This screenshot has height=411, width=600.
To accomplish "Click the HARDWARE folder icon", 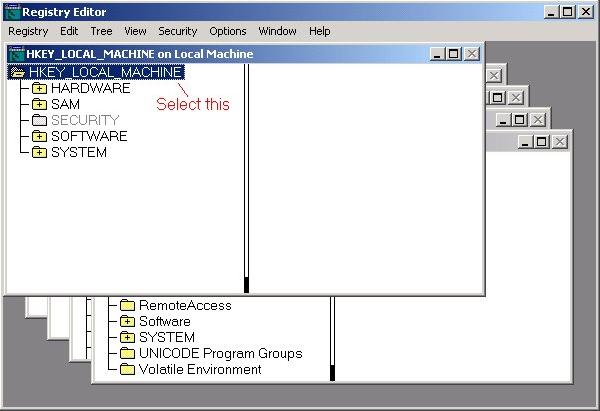I will (x=39, y=89).
